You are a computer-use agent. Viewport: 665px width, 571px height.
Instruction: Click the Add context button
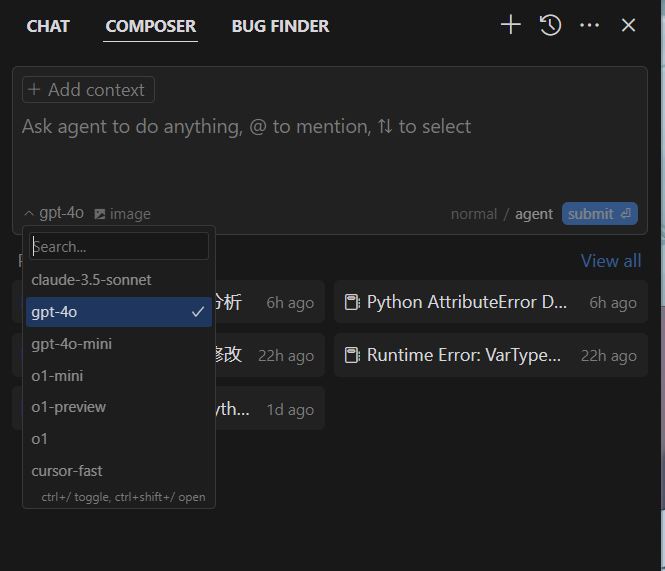(x=88, y=90)
